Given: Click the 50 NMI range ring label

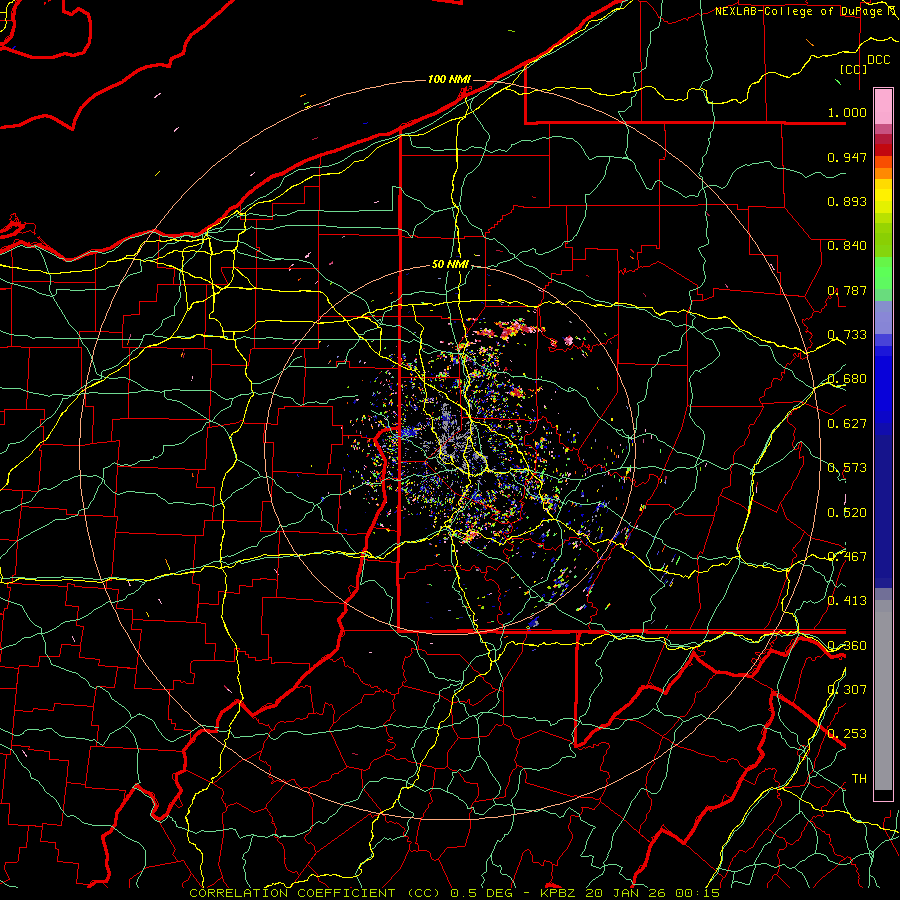Looking at the screenshot, I should click(x=451, y=265).
